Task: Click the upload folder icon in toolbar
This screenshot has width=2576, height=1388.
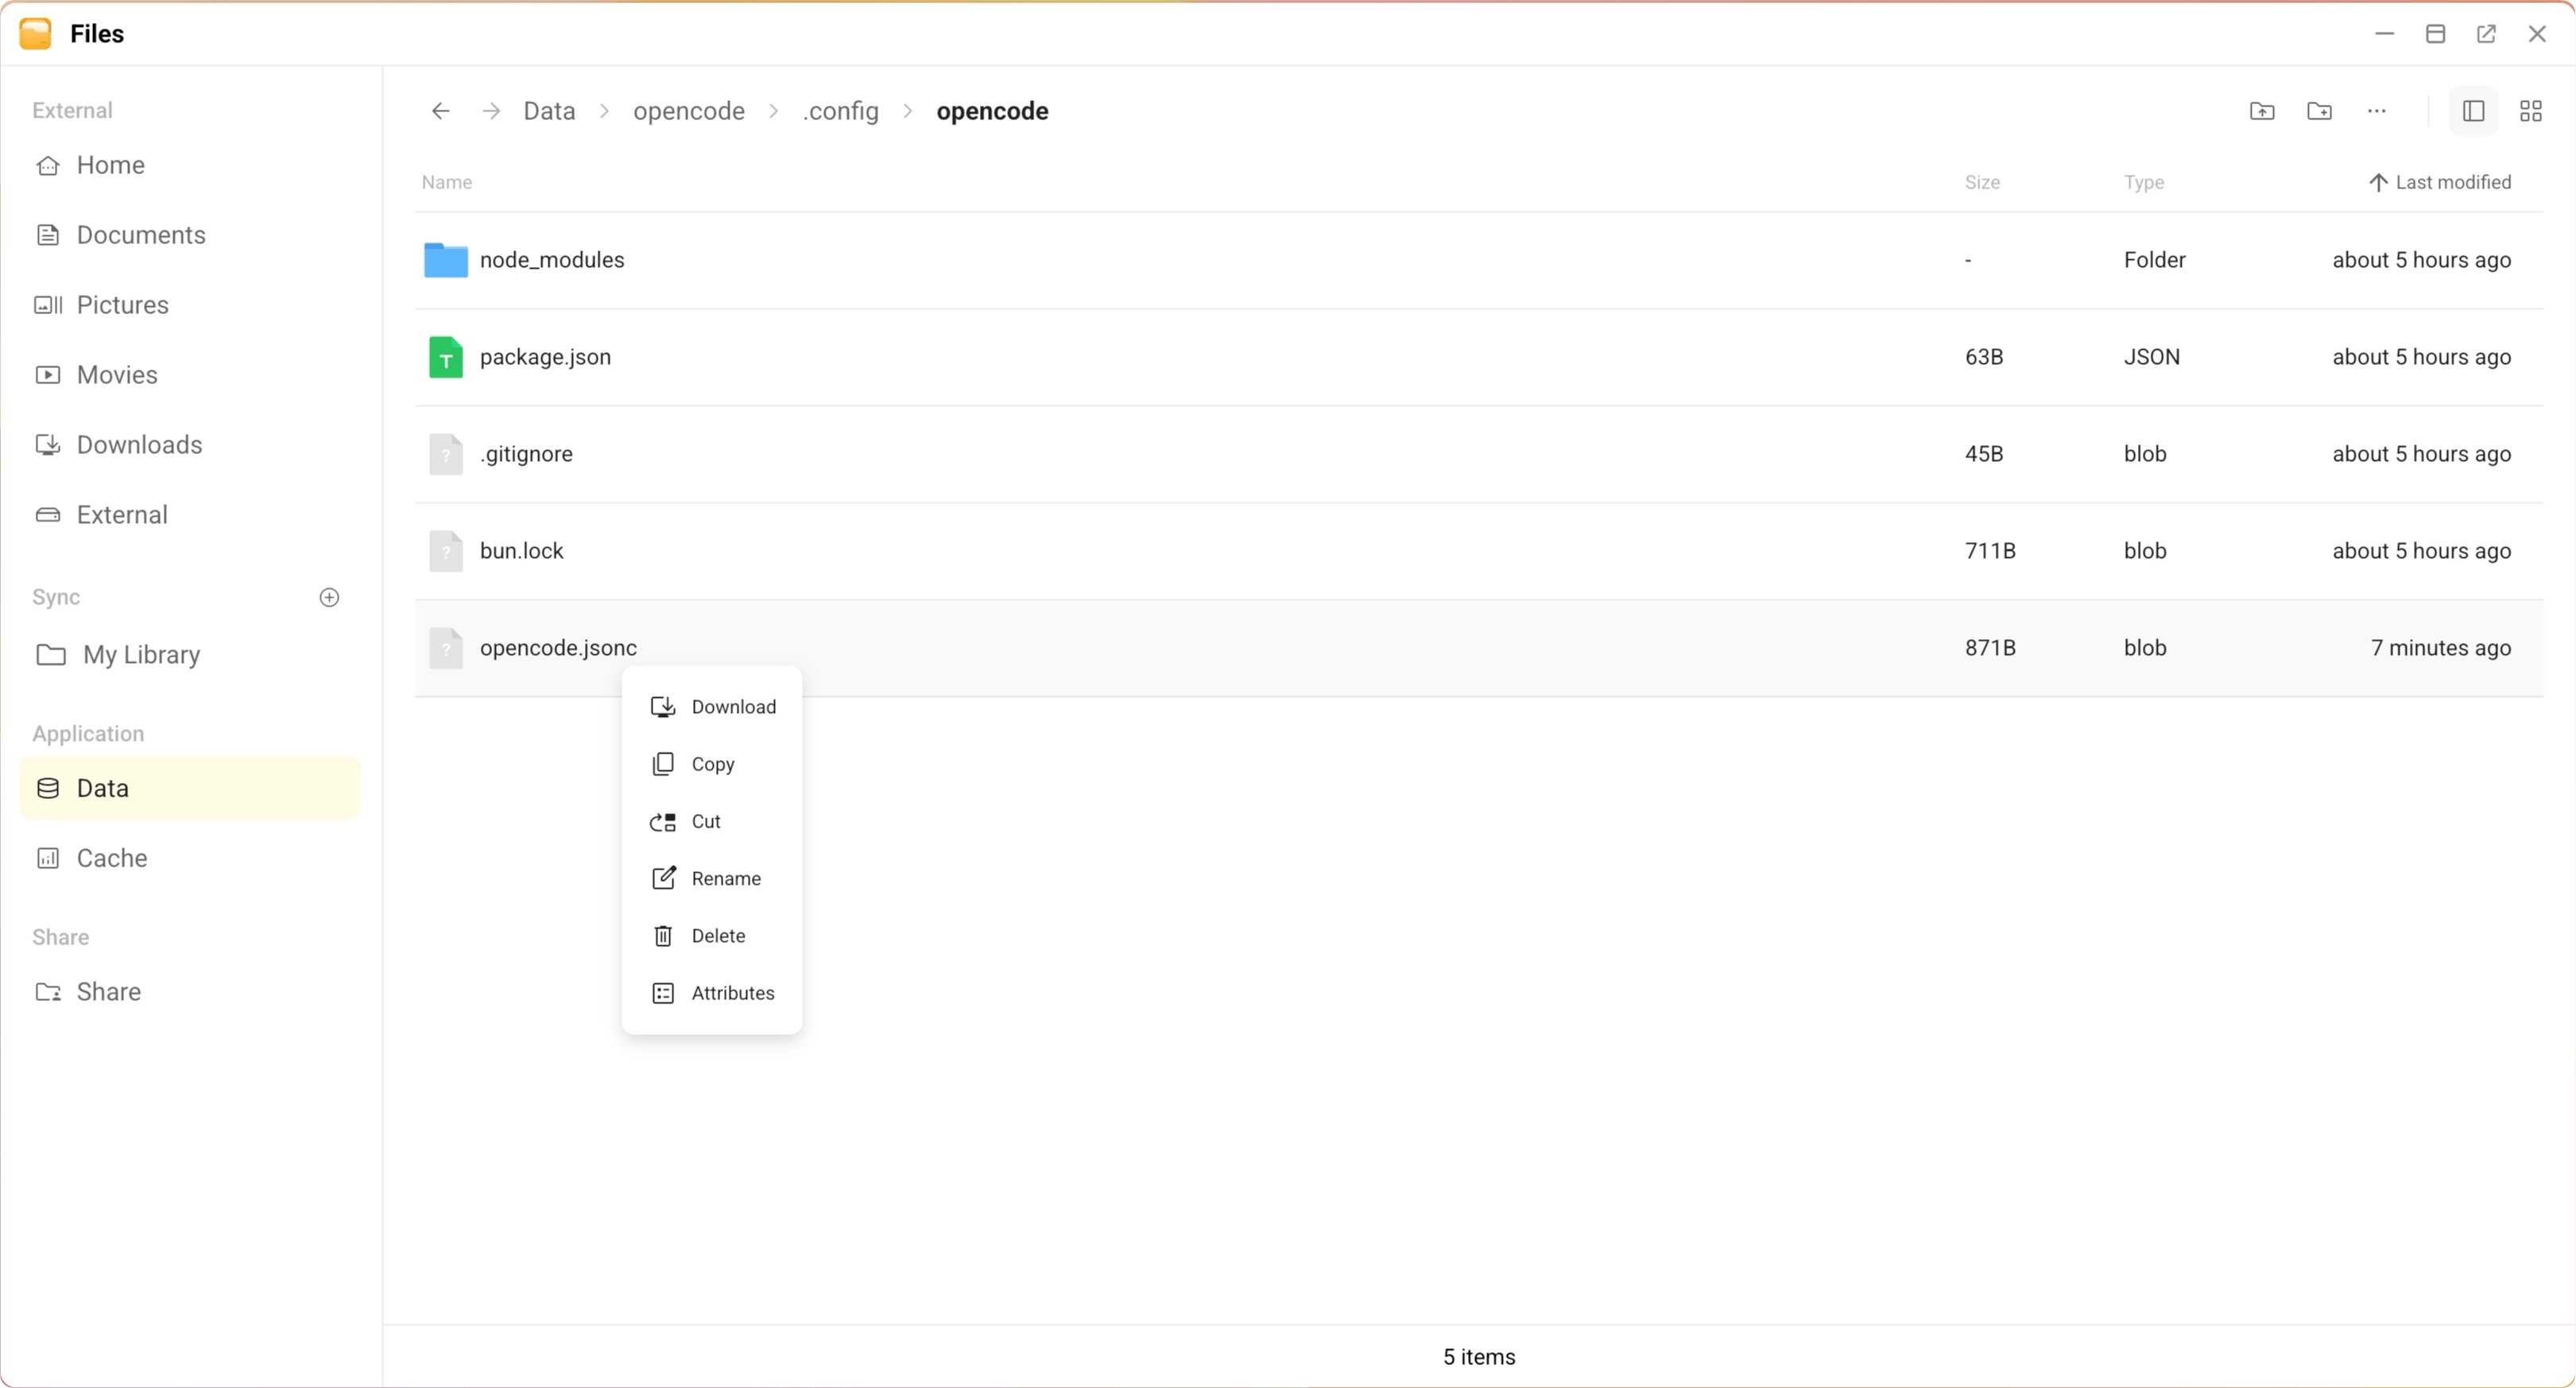Action: 2262,111
